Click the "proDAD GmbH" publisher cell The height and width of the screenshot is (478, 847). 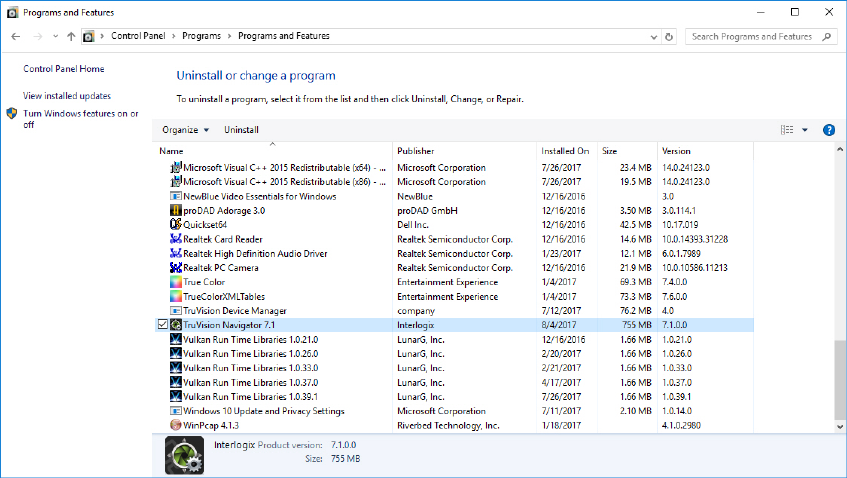coord(427,210)
